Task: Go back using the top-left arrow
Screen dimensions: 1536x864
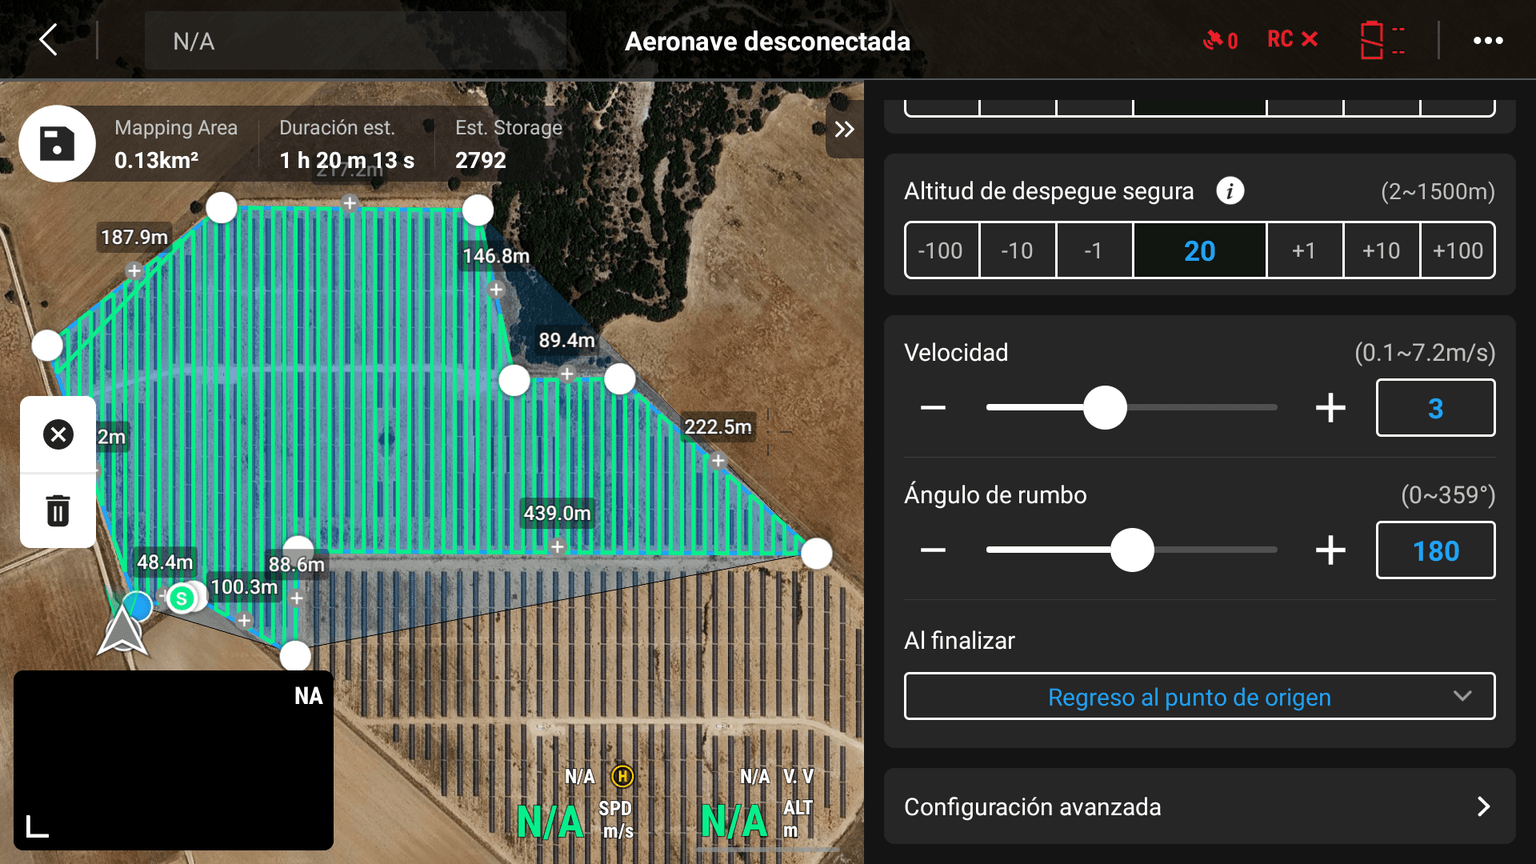Action: point(48,40)
